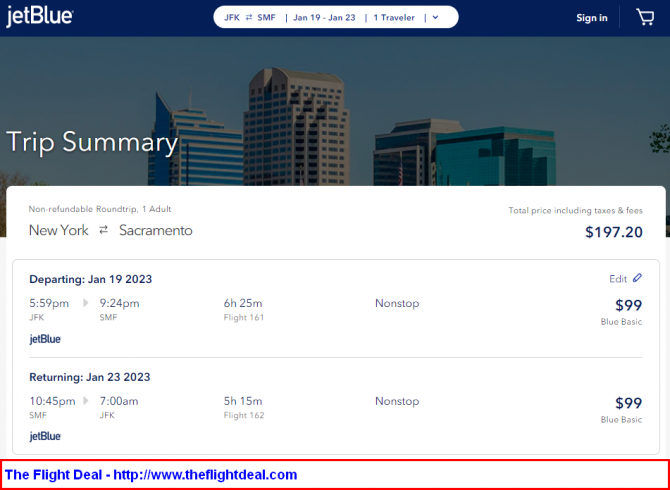The width and height of the screenshot is (670, 490).
Task: Click the 5:59pm departure time
Action: 49,303
